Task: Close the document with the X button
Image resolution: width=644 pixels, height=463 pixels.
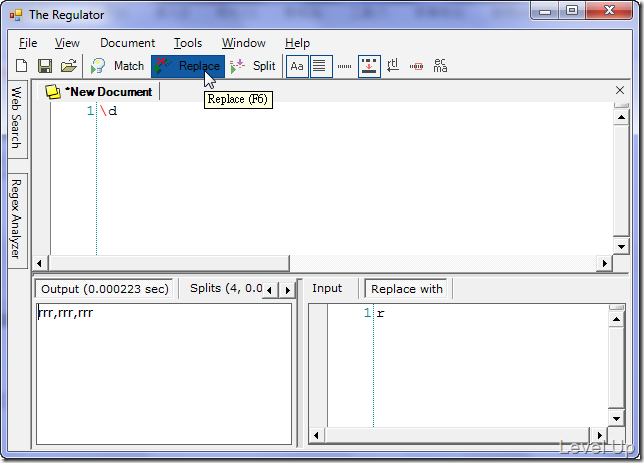Action: (x=620, y=90)
